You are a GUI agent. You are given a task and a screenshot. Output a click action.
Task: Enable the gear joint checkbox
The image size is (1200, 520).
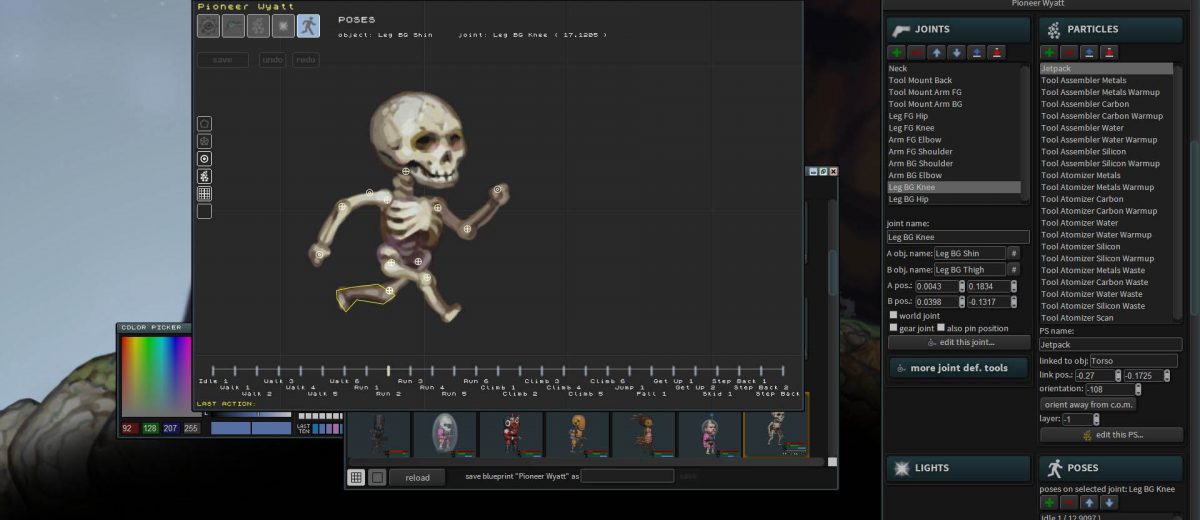pyautogui.click(x=893, y=328)
